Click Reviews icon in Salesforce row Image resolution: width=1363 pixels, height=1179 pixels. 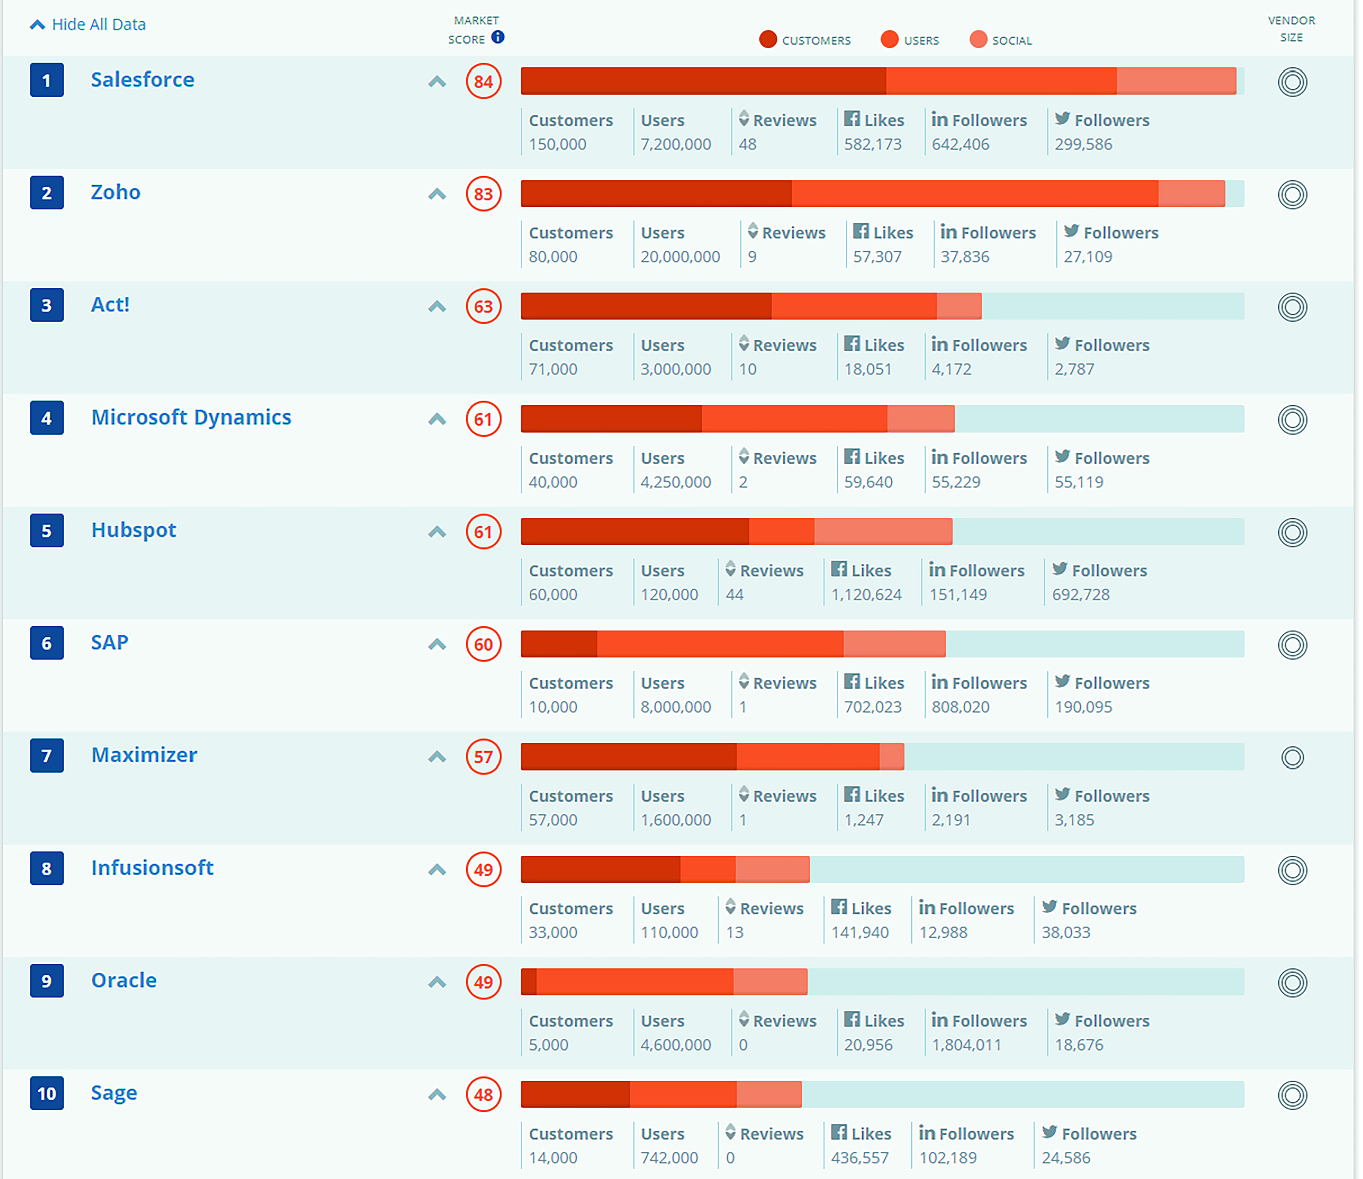point(744,119)
